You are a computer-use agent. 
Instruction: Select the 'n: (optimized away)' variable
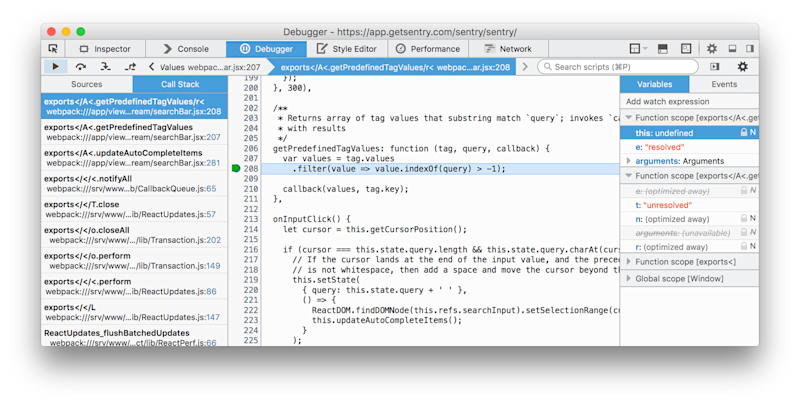pyautogui.click(x=689, y=219)
